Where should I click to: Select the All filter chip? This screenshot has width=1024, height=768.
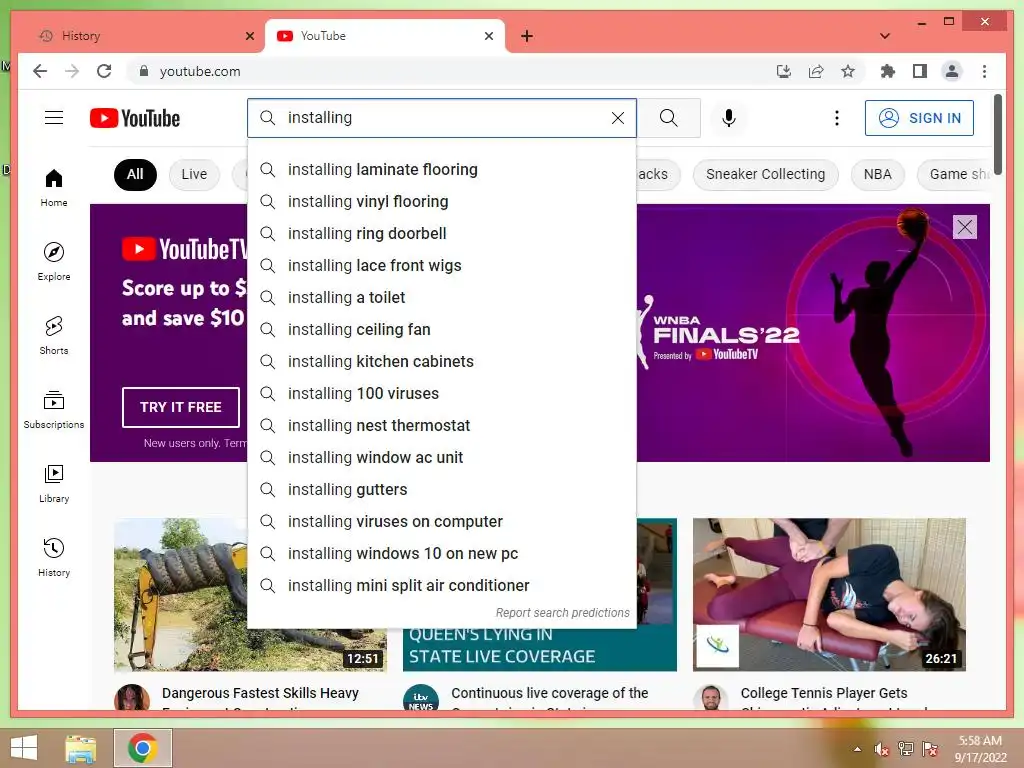point(135,174)
